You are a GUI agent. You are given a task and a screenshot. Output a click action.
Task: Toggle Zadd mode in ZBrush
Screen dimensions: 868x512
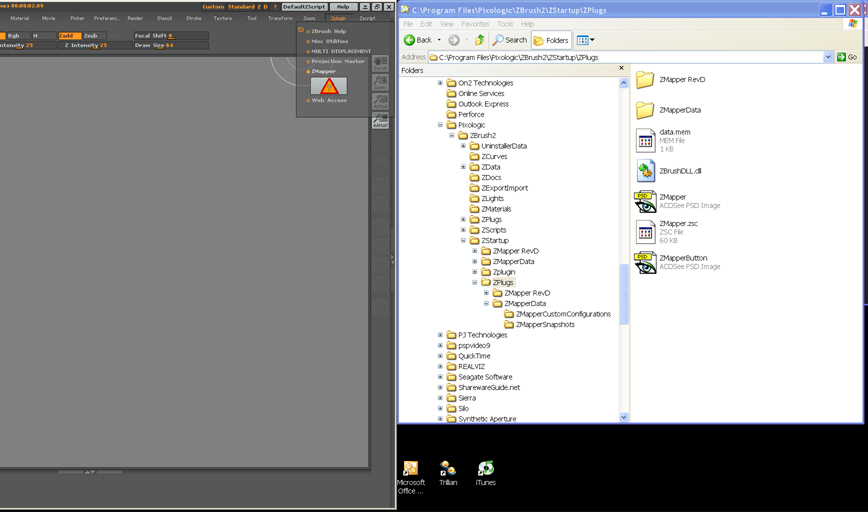pos(70,35)
